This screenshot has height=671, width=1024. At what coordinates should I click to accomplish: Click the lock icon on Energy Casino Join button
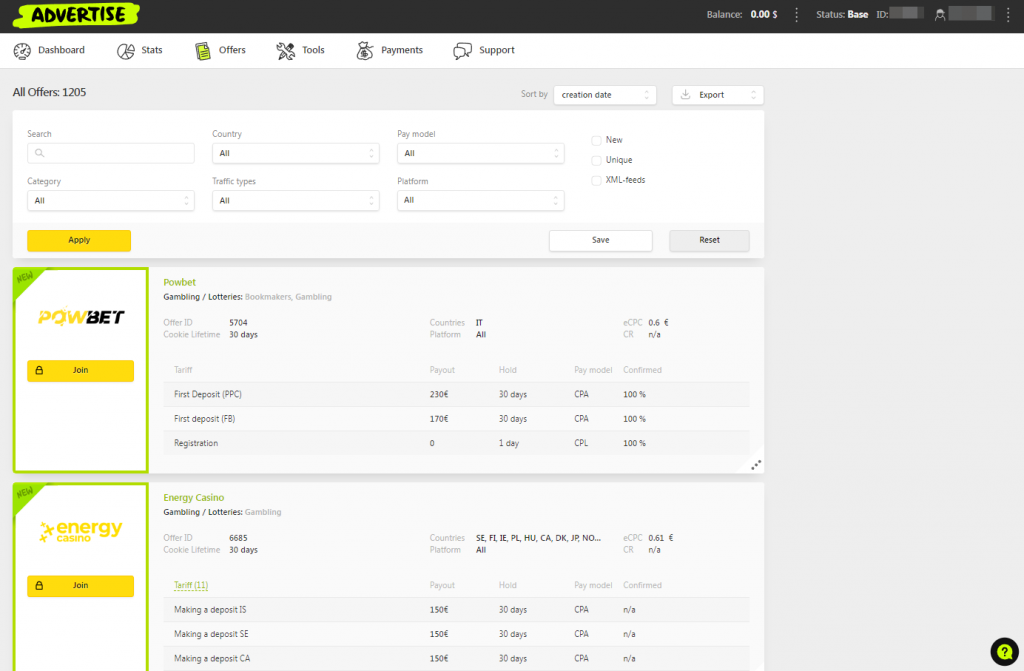click(x=39, y=586)
